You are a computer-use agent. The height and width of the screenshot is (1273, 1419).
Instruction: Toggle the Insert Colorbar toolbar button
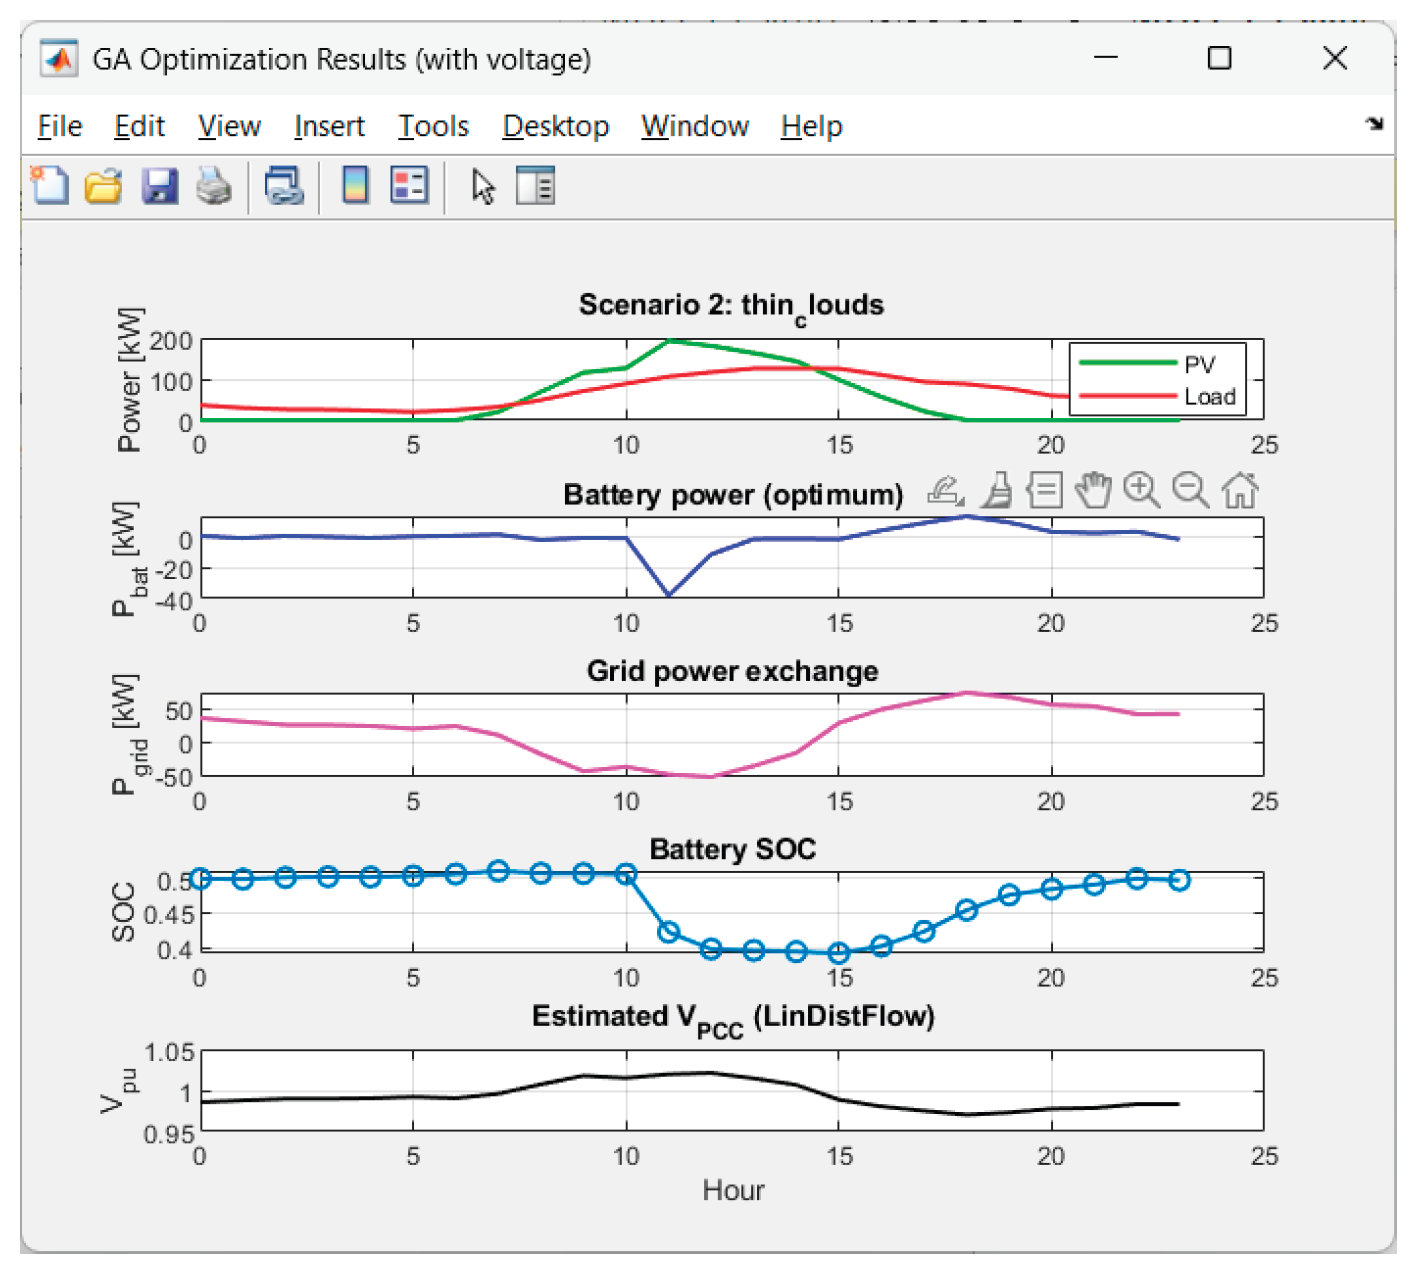(355, 186)
